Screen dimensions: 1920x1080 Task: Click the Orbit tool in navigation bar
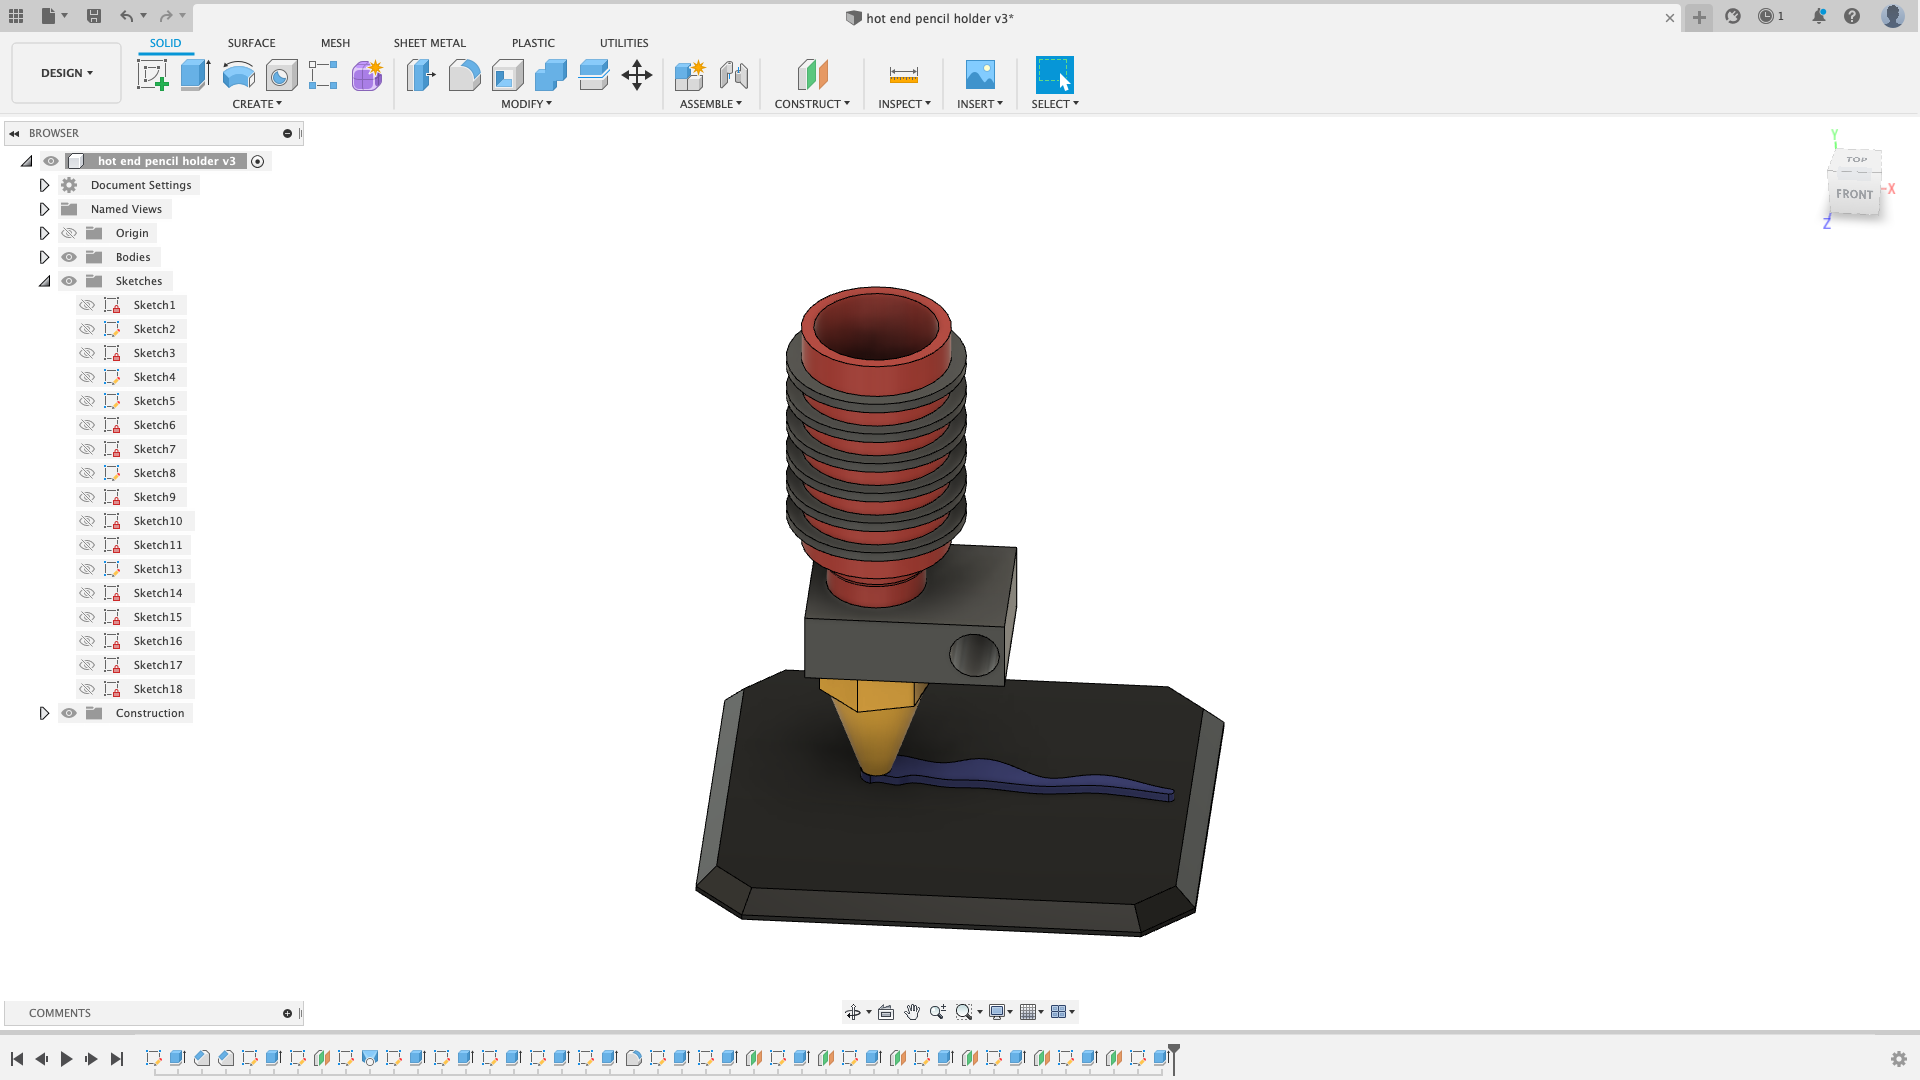click(x=853, y=1012)
